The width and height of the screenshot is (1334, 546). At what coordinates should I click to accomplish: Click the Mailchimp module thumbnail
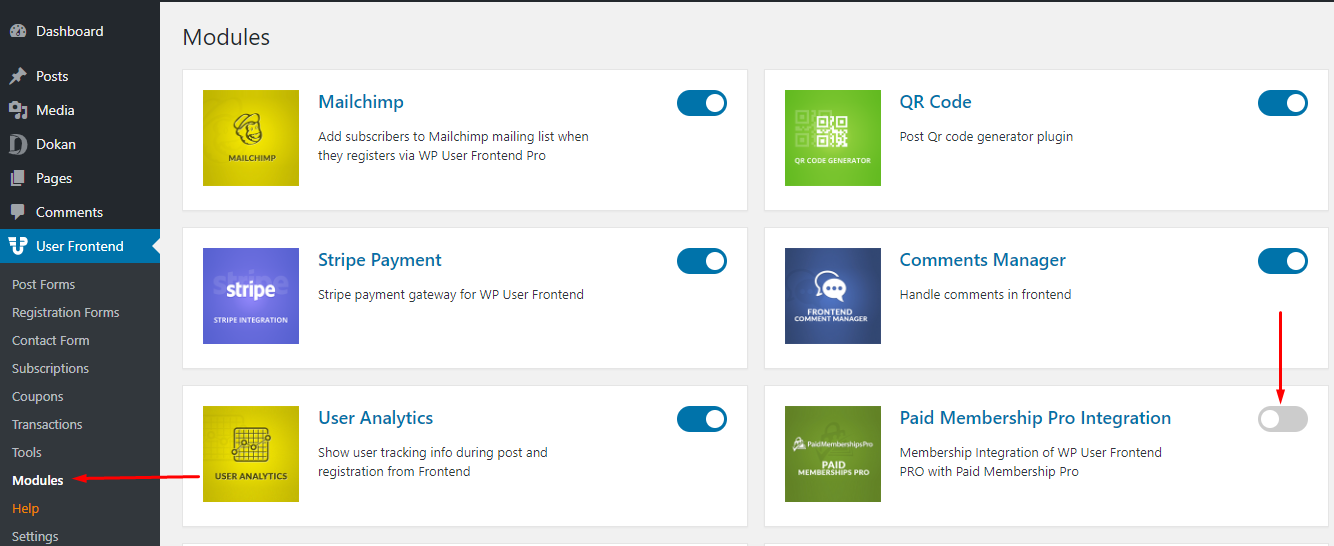point(251,138)
